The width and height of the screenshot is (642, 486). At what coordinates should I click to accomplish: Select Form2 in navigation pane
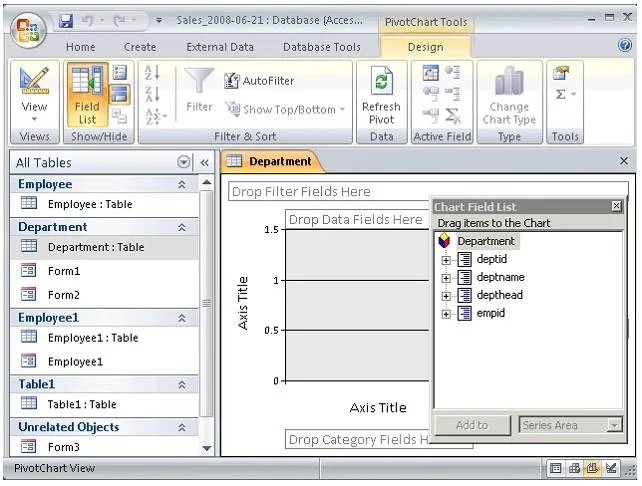pos(104,295)
